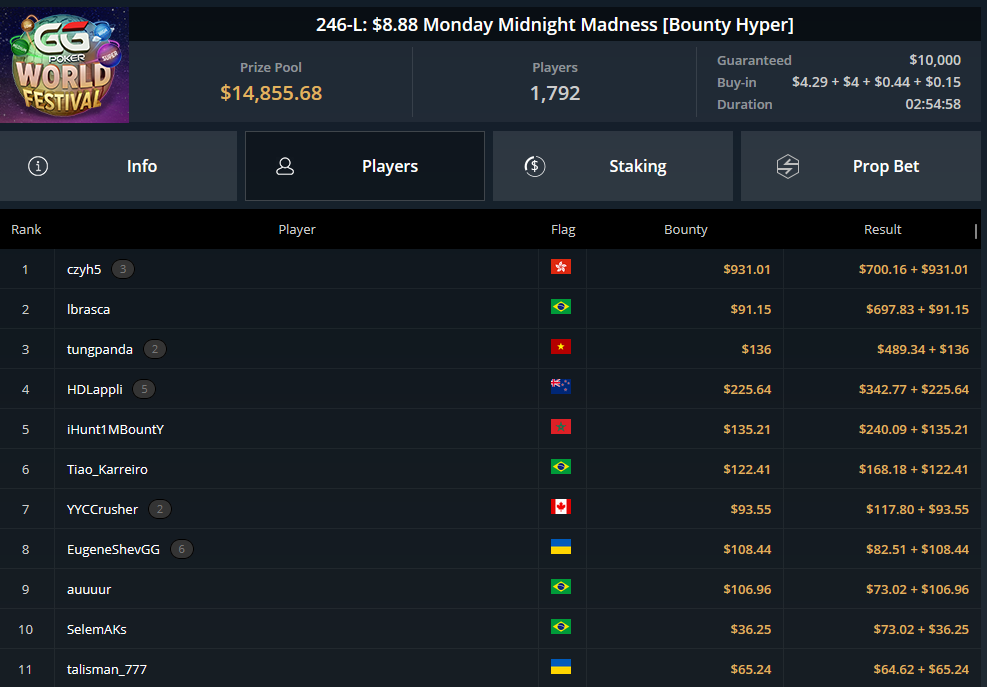The height and width of the screenshot is (687, 987).
Task: Click the $10,000 guaranteed value
Action: point(935,60)
